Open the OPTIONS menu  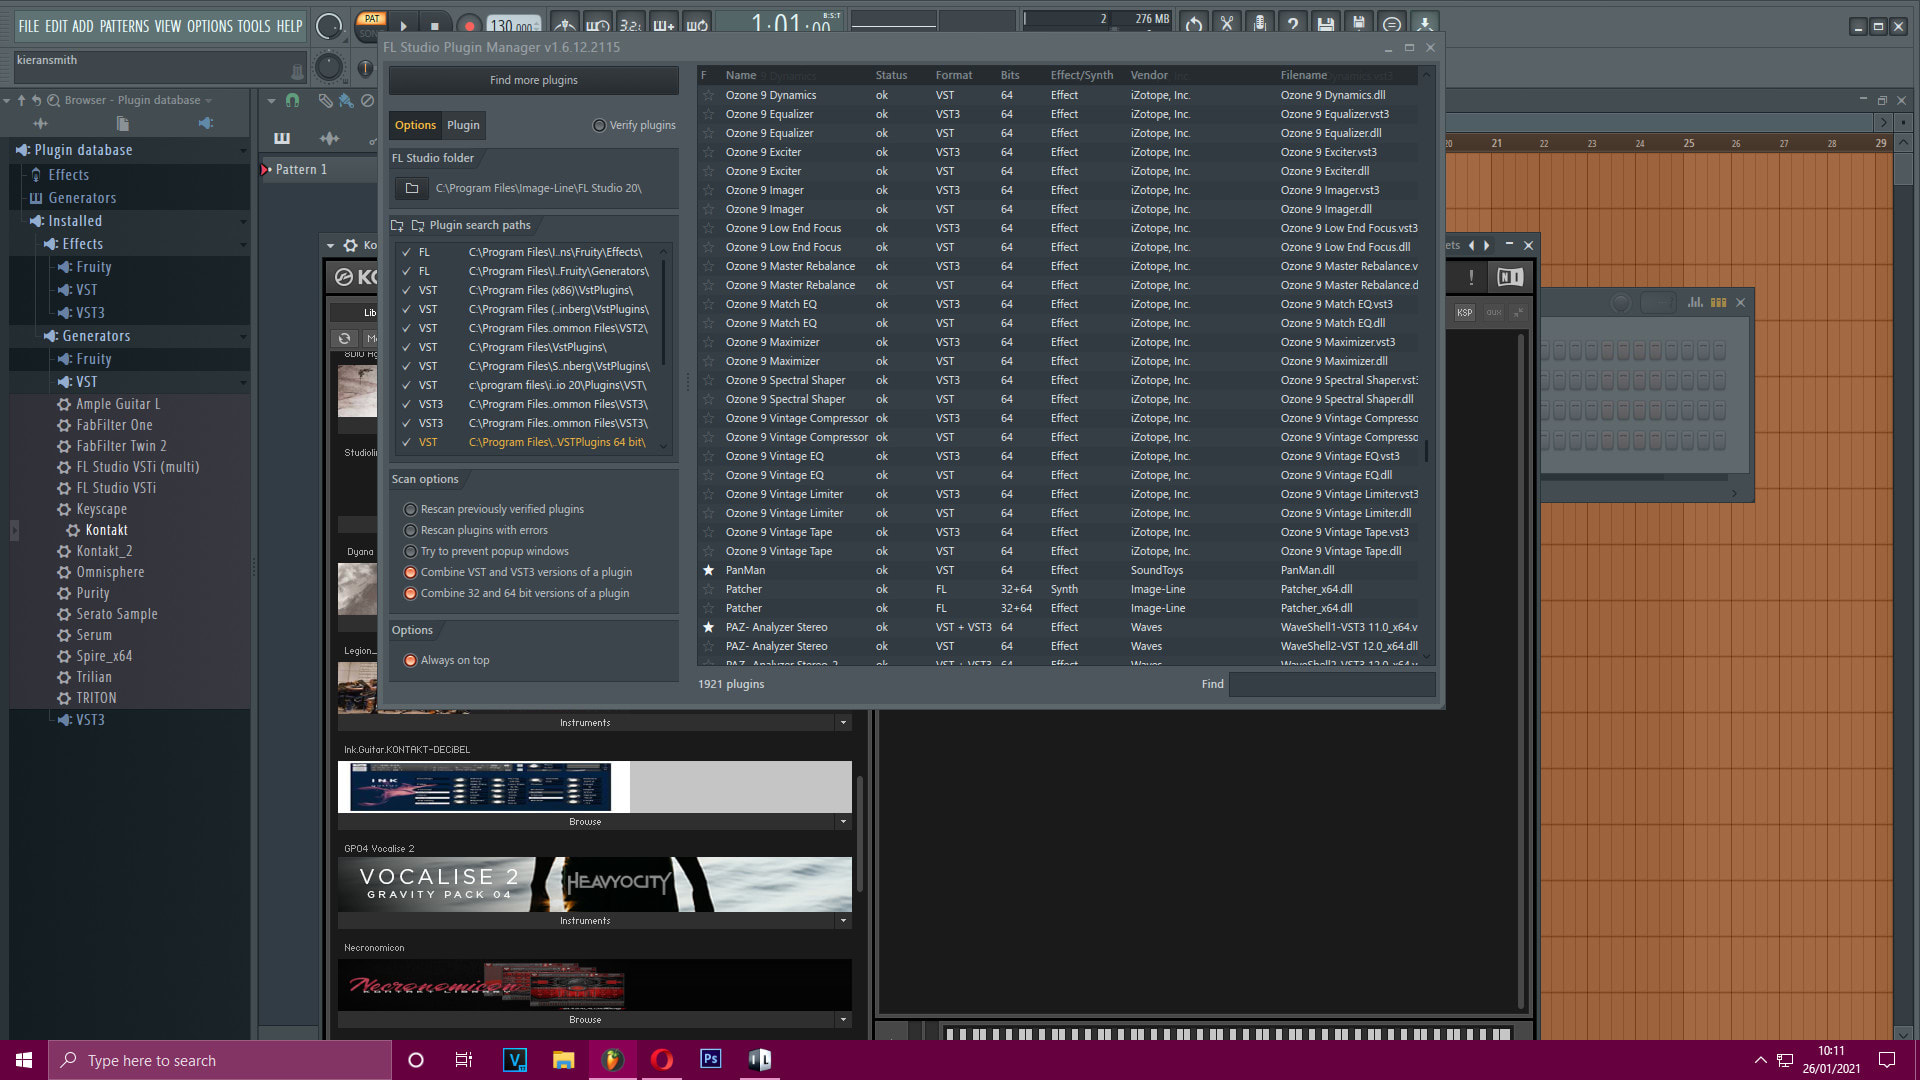point(210,26)
